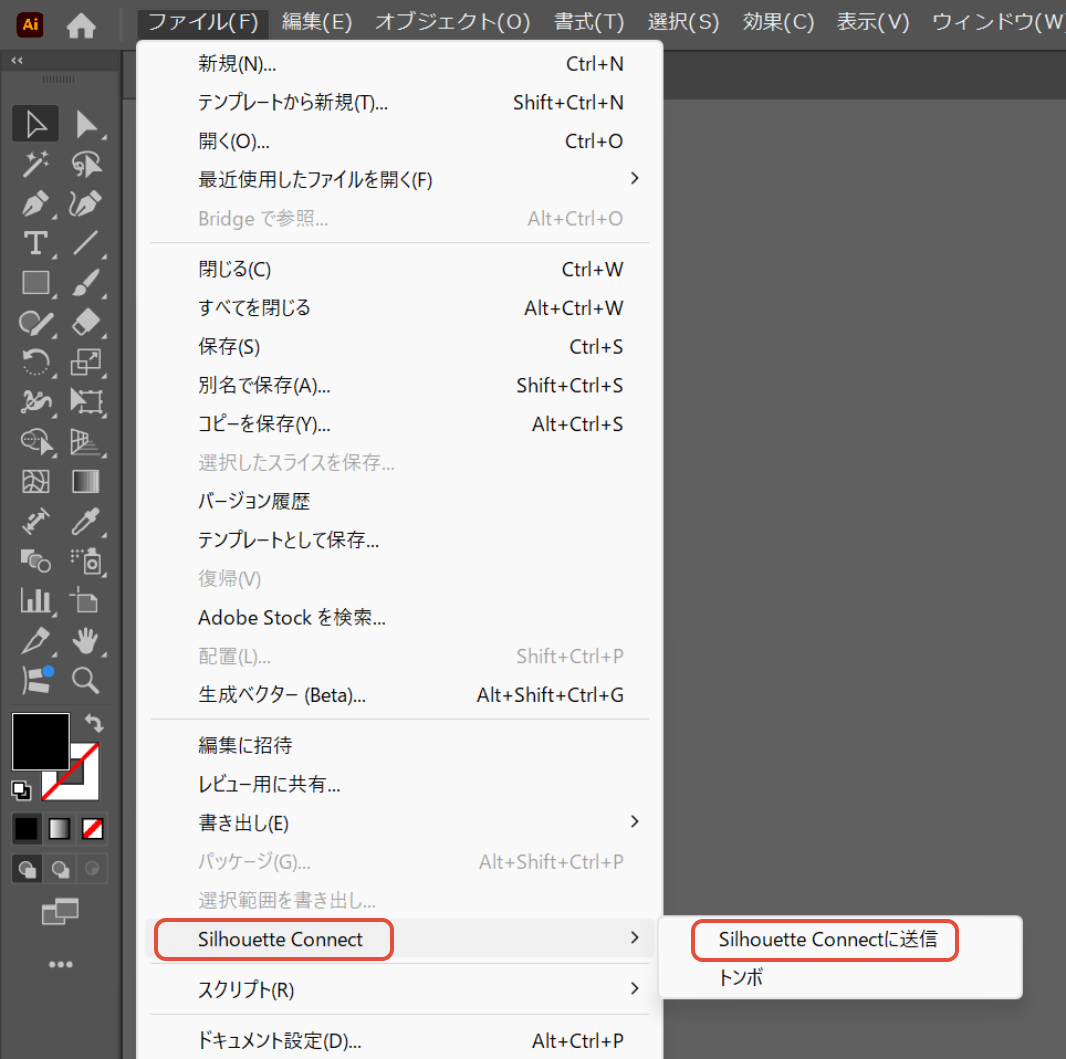Screen dimensions: 1066x1059
Task: Select the Line Segment tool
Action: 86,243
